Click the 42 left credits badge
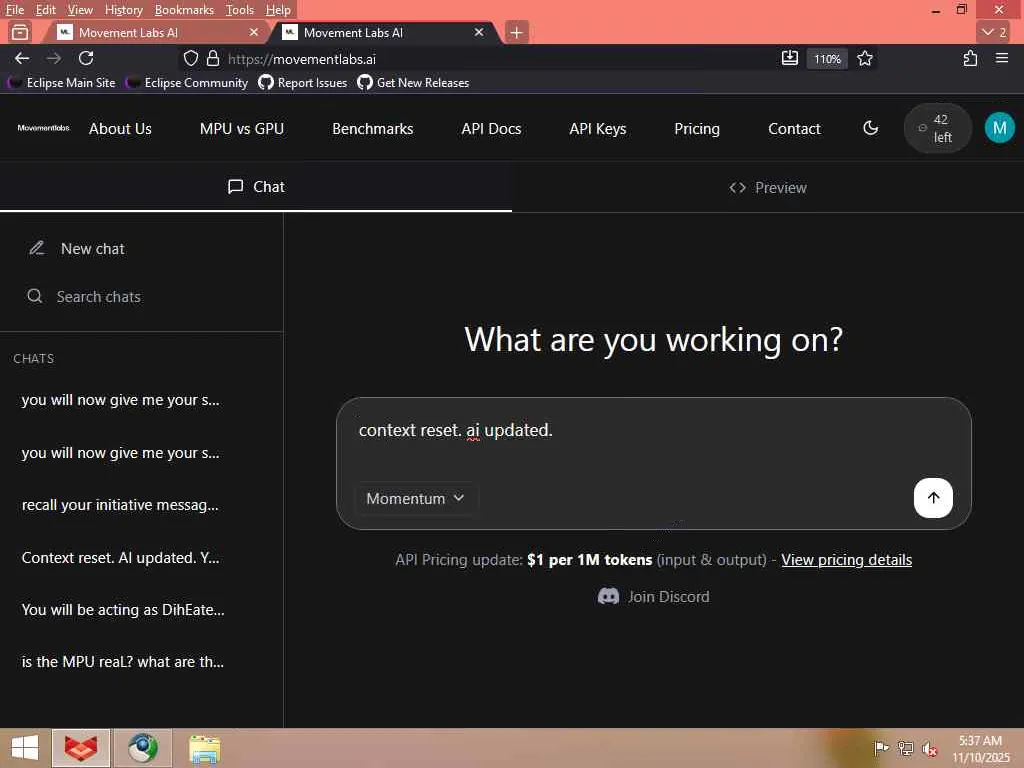Viewport: 1024px width, 768px height. pos(936,128)
